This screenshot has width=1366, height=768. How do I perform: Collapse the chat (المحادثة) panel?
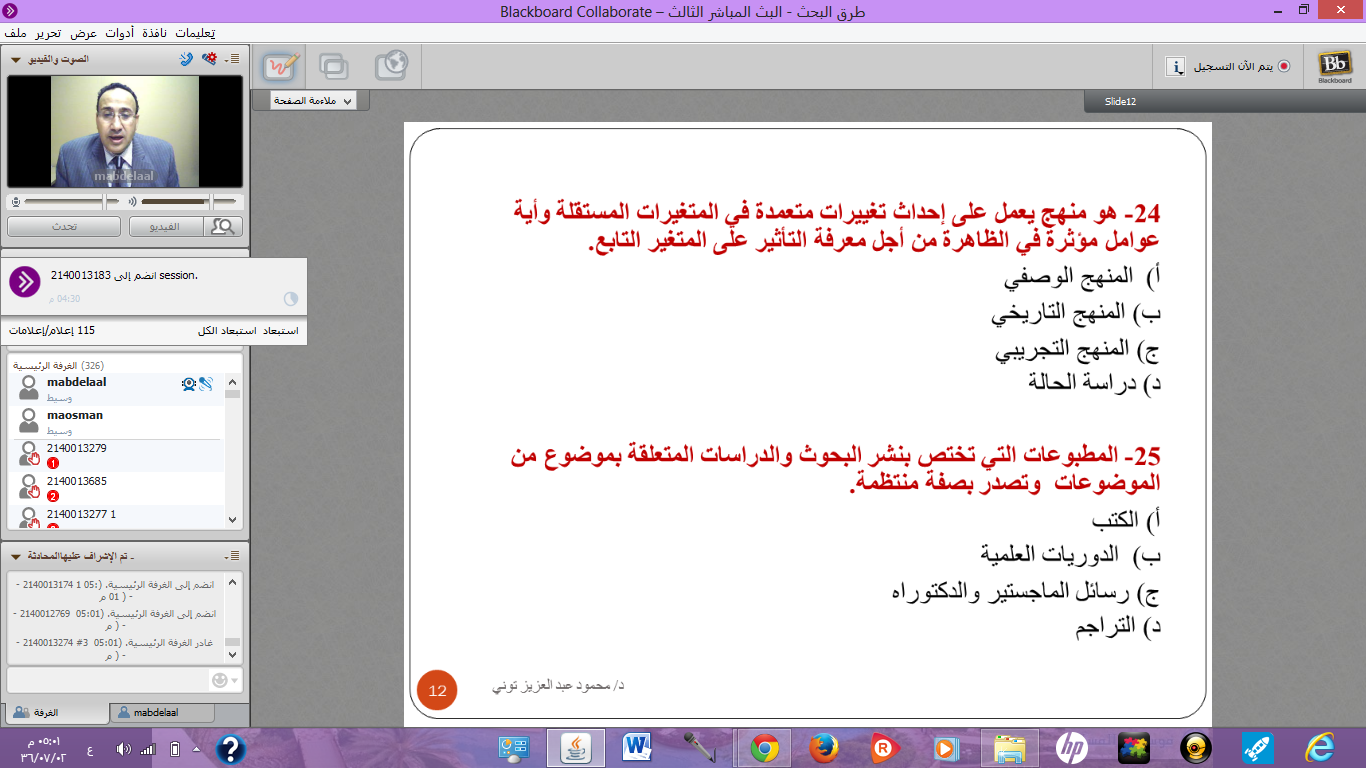pos(15,555)
